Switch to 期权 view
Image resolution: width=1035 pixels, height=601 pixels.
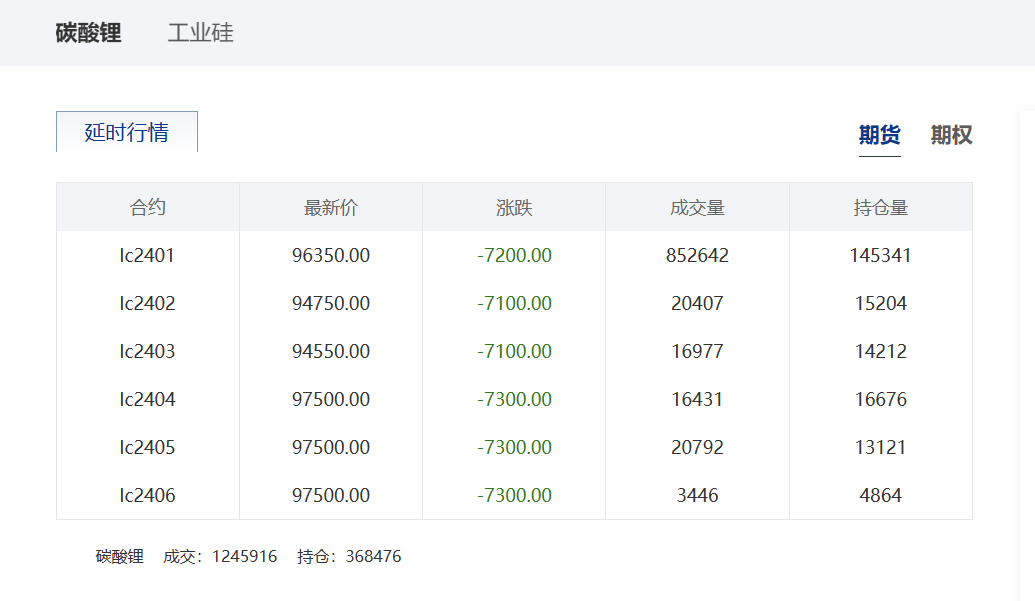click(x=951, y=135)
